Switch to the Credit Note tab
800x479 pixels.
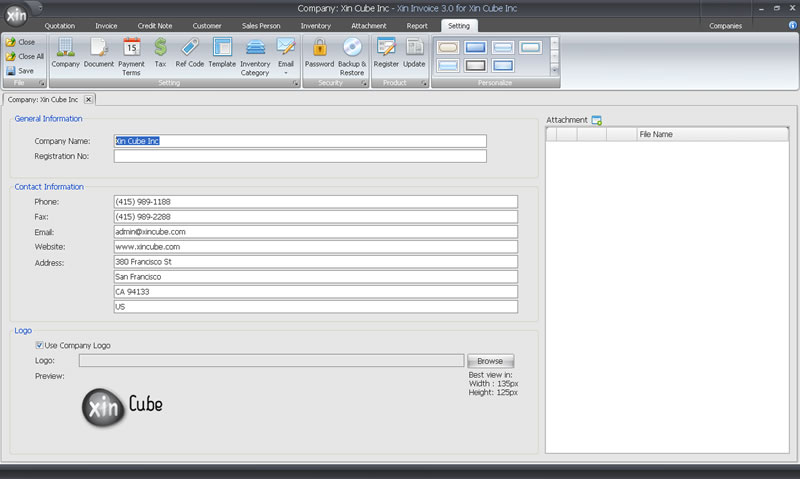point(155,26)
